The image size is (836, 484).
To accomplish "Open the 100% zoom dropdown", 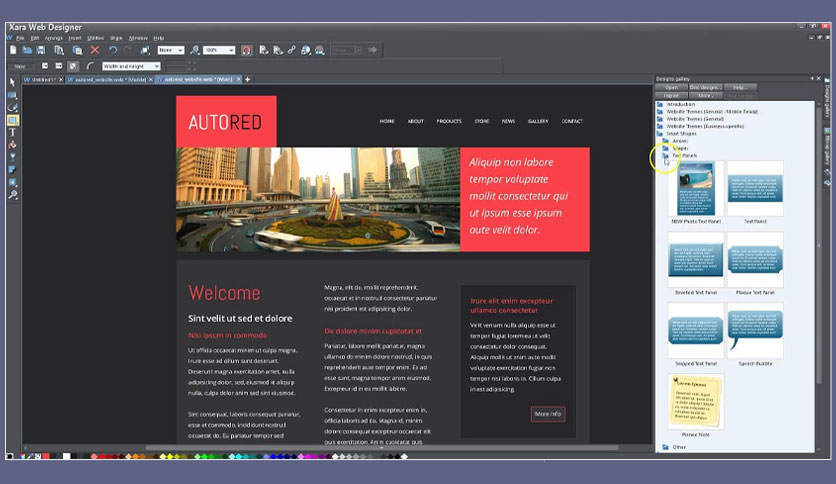I will [219, 50].
